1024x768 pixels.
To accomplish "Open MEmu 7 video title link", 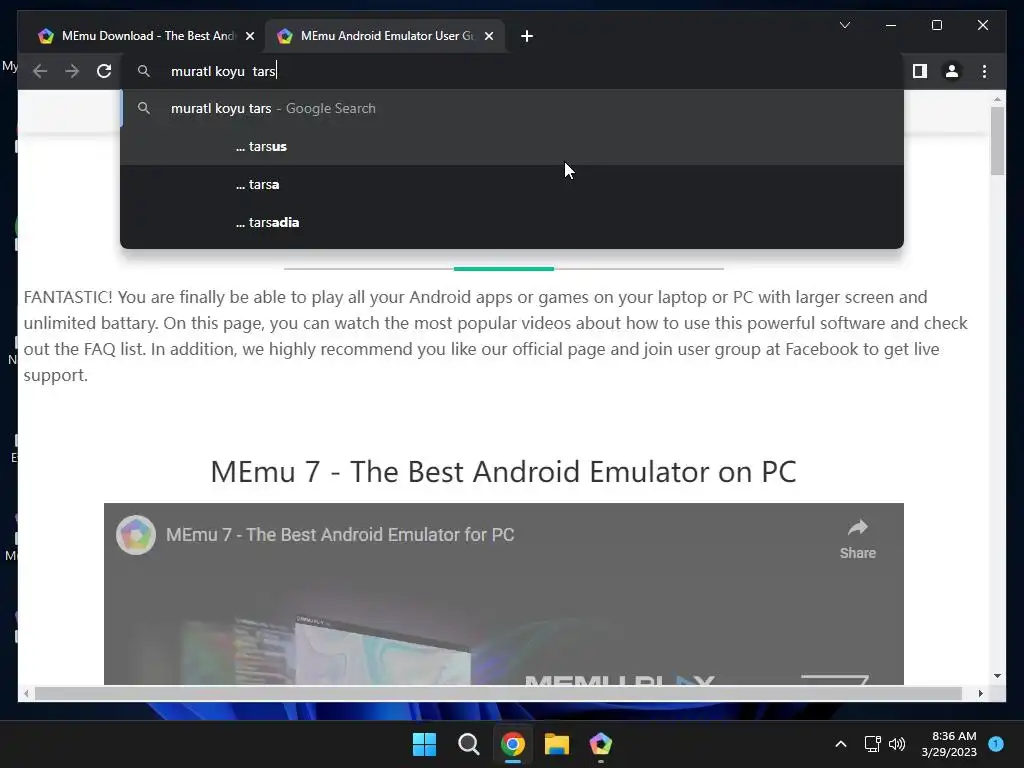I will pyautogui.click(x=340, y=535).
